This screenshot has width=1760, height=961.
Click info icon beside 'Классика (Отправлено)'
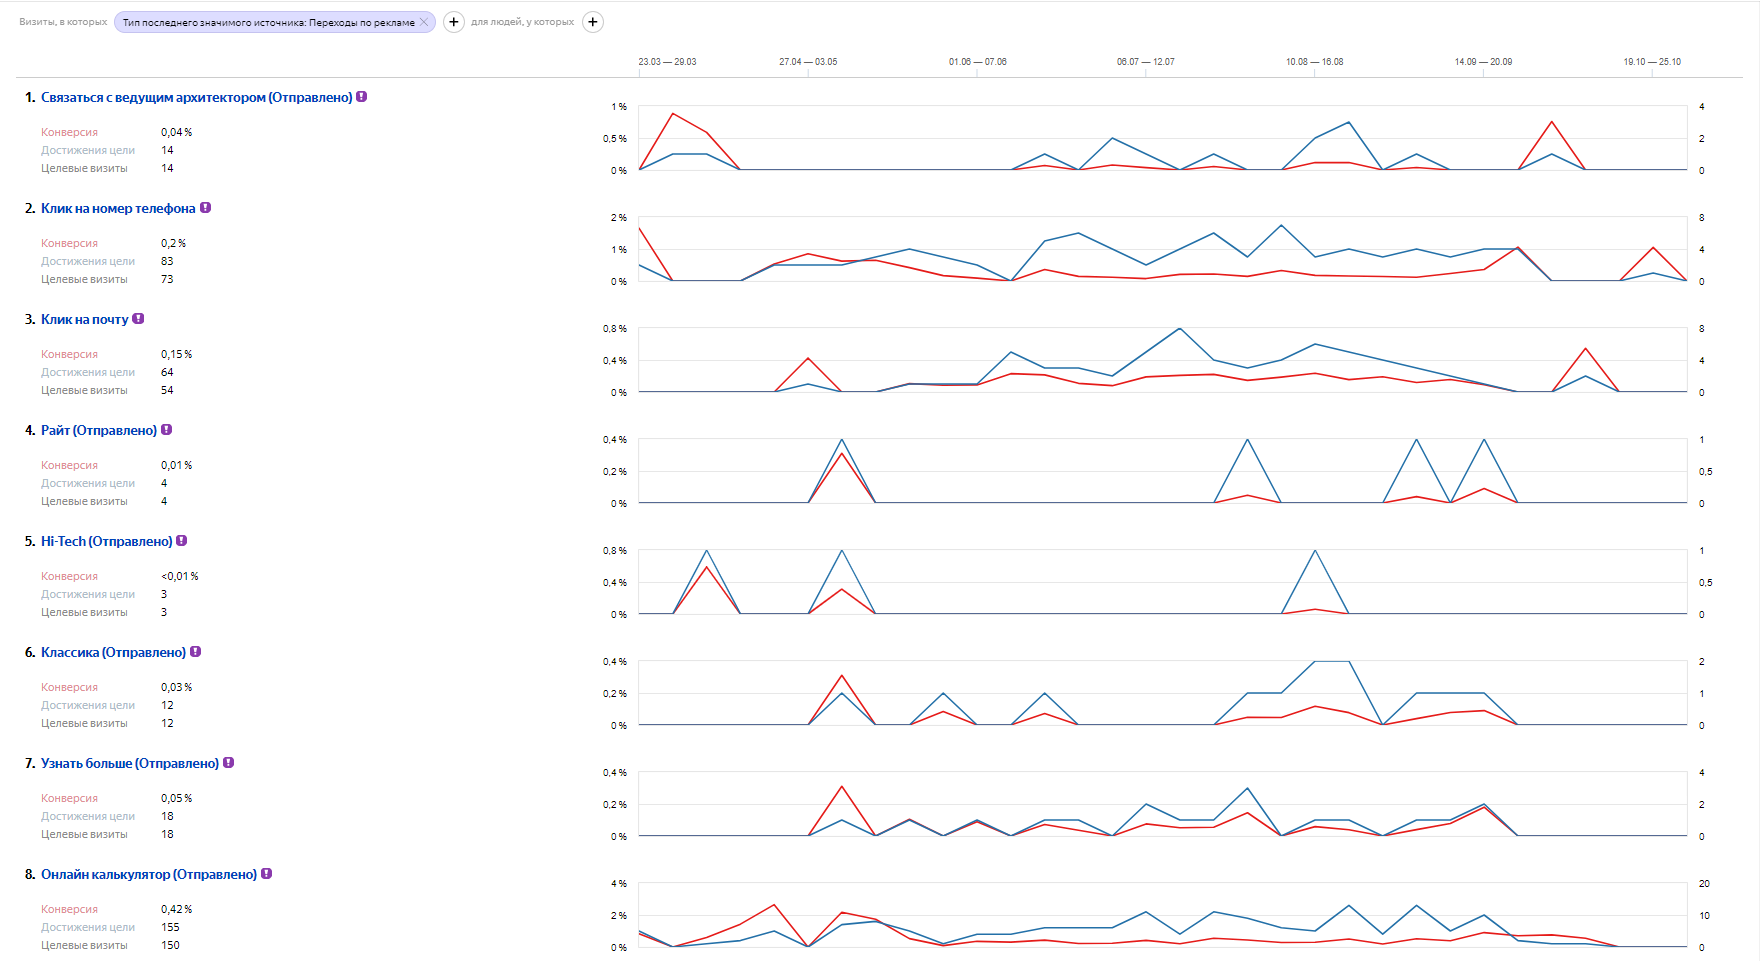pyautogui.click(x=196, y=652)
